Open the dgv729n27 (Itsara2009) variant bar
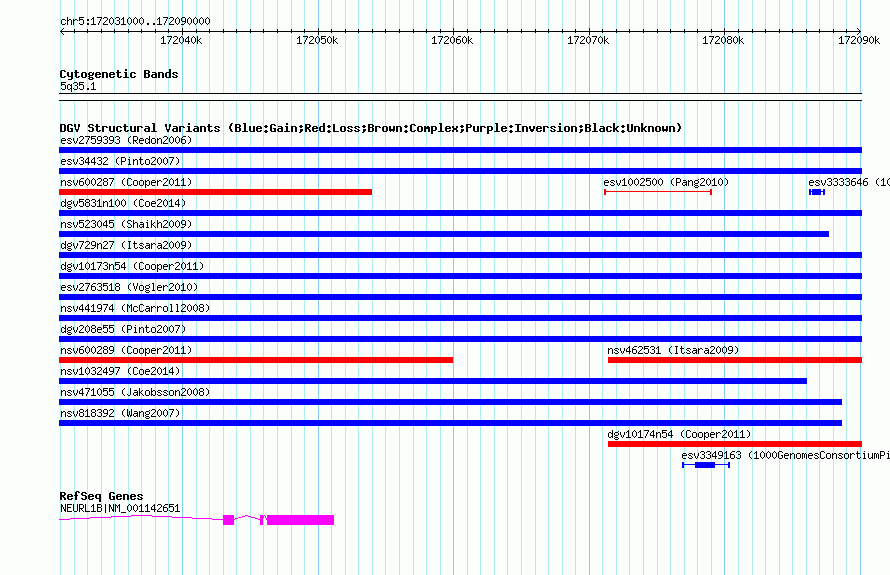The image size is (890, 575). pyautogui.click(x=460, y=255)
